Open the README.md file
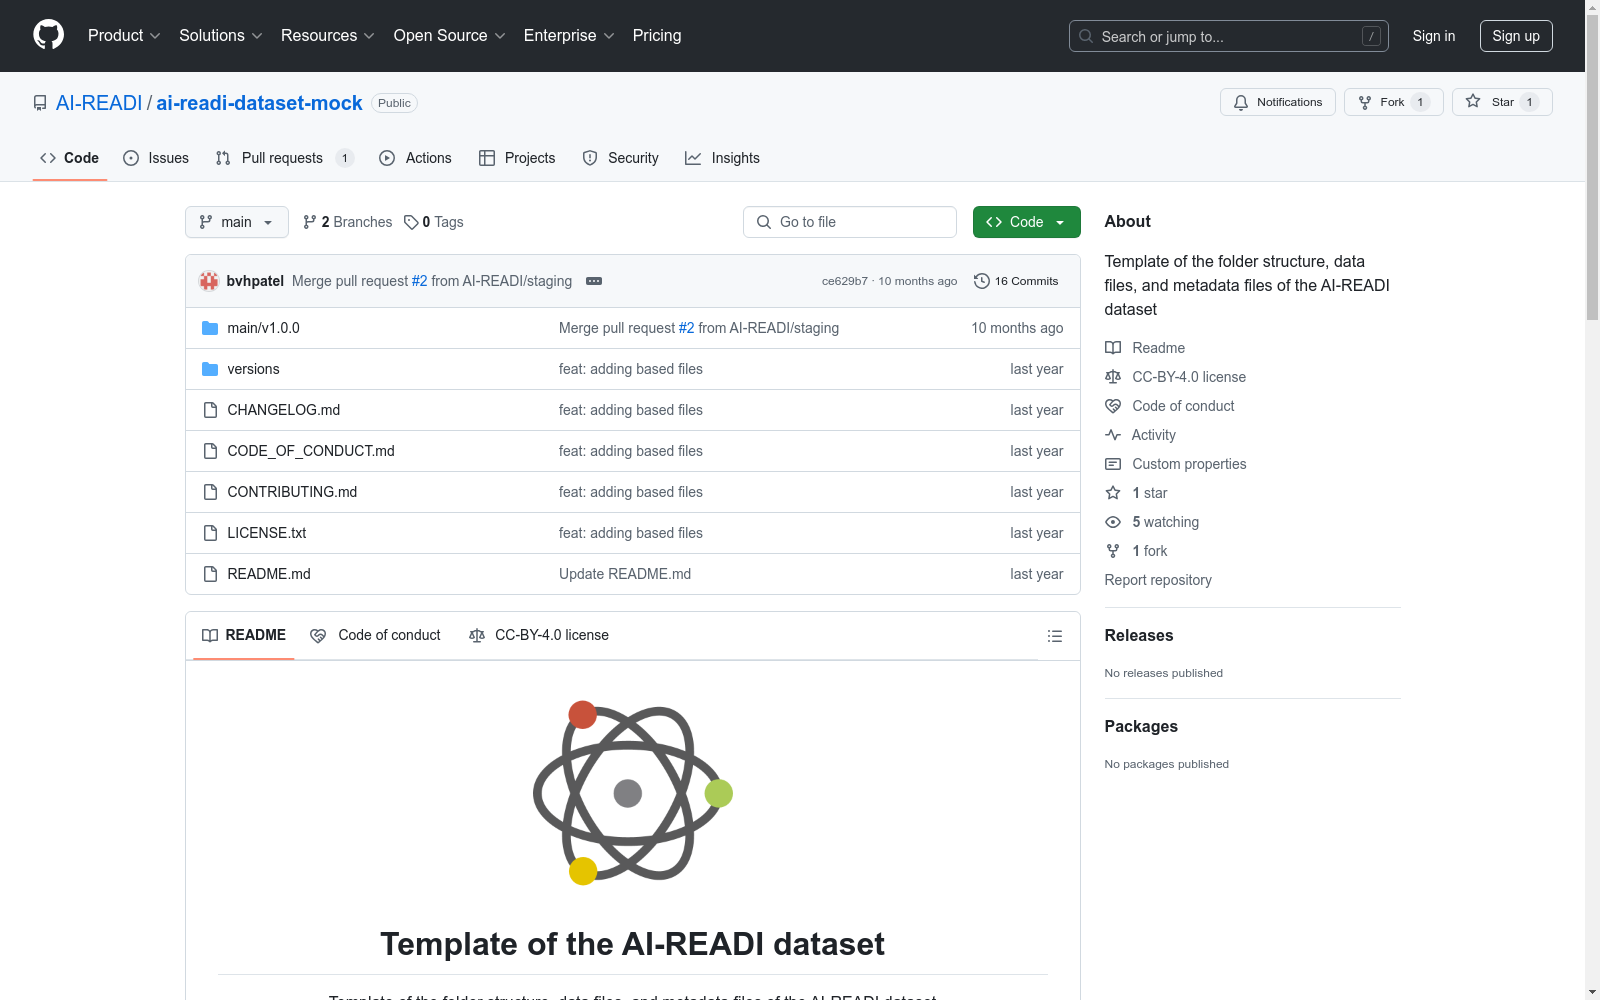This screenshot has width=1600, height=1000. [269, 574]
